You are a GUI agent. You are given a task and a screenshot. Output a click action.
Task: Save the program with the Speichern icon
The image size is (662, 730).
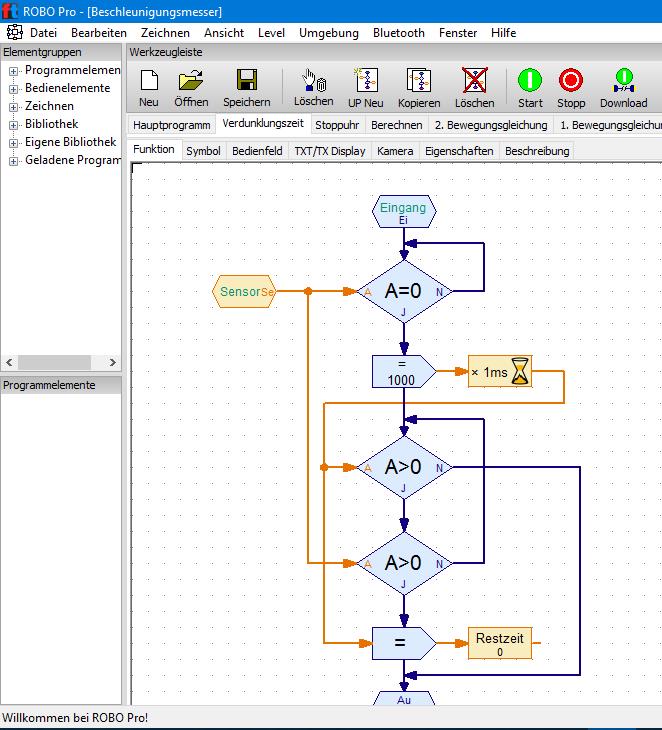[247, 88]
